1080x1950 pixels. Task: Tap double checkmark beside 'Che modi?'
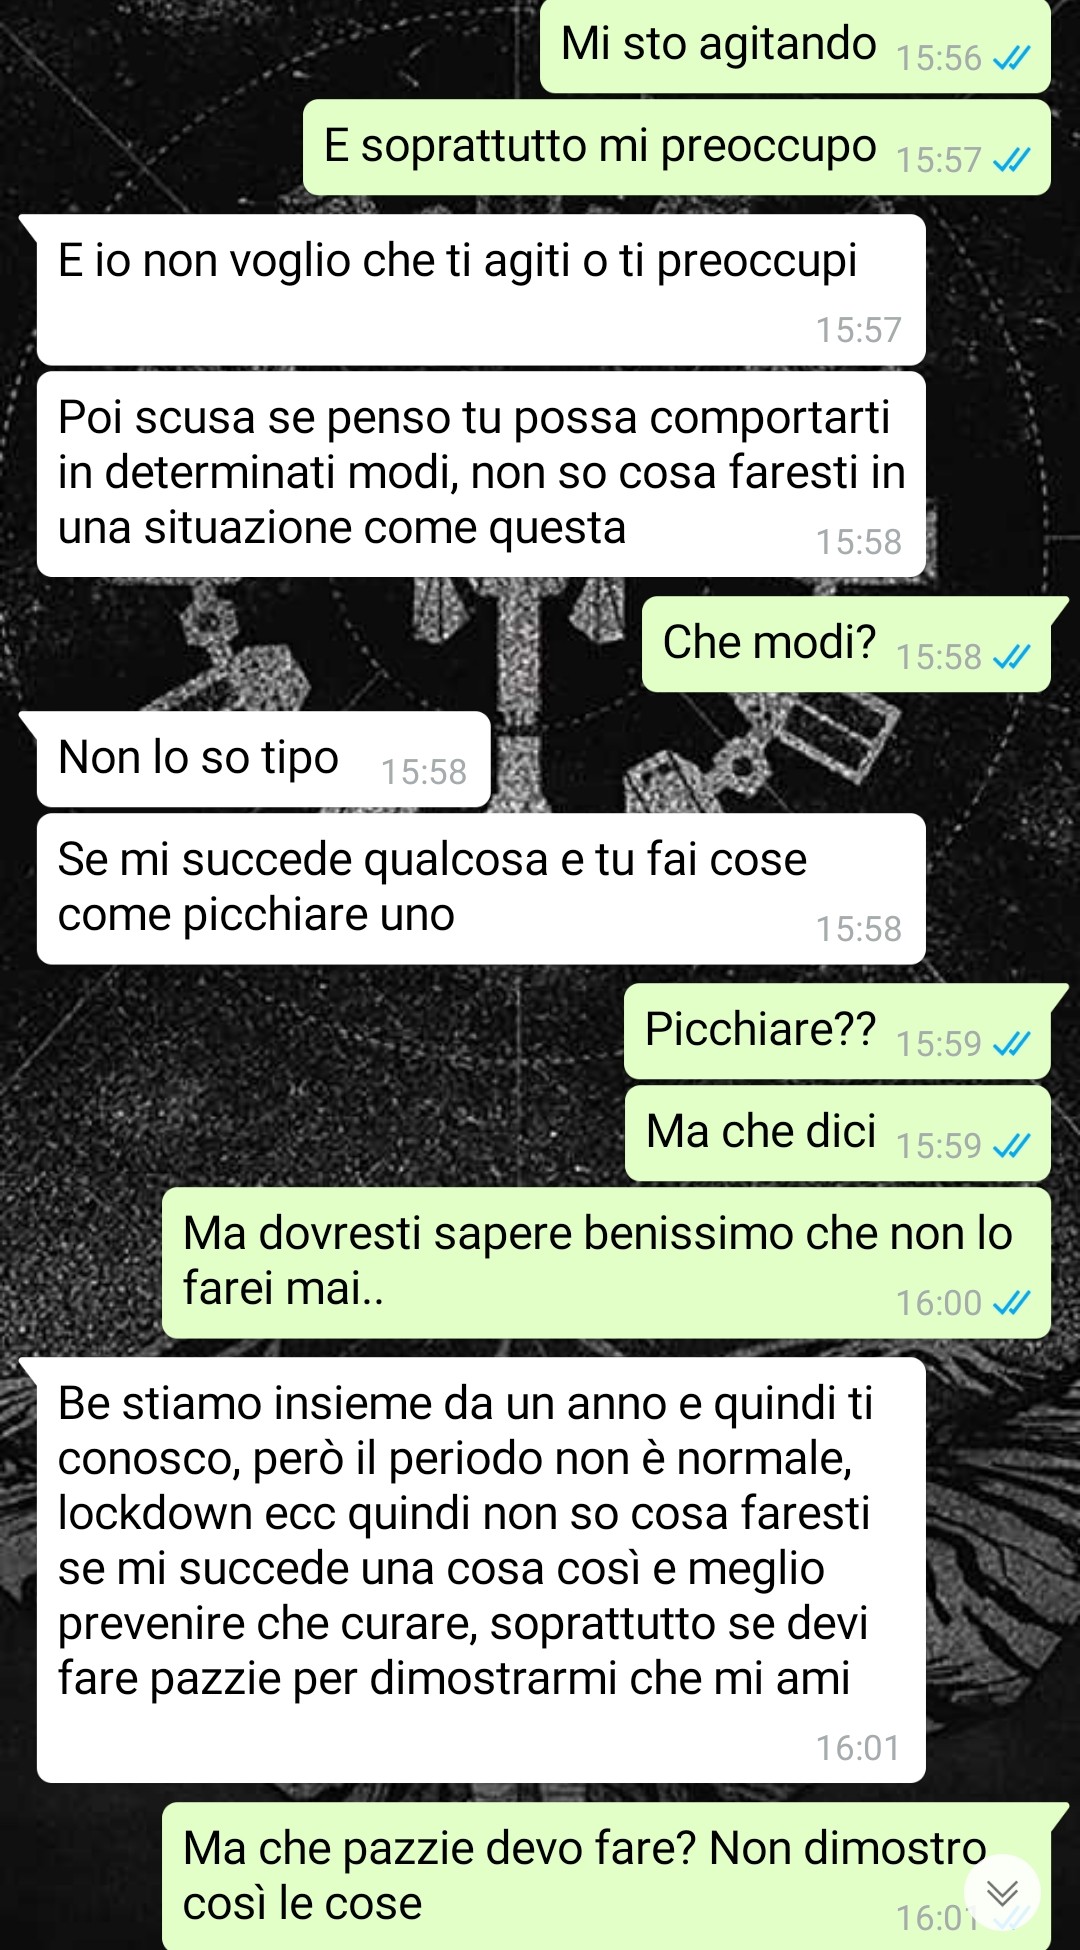(x=1011, y=657)
